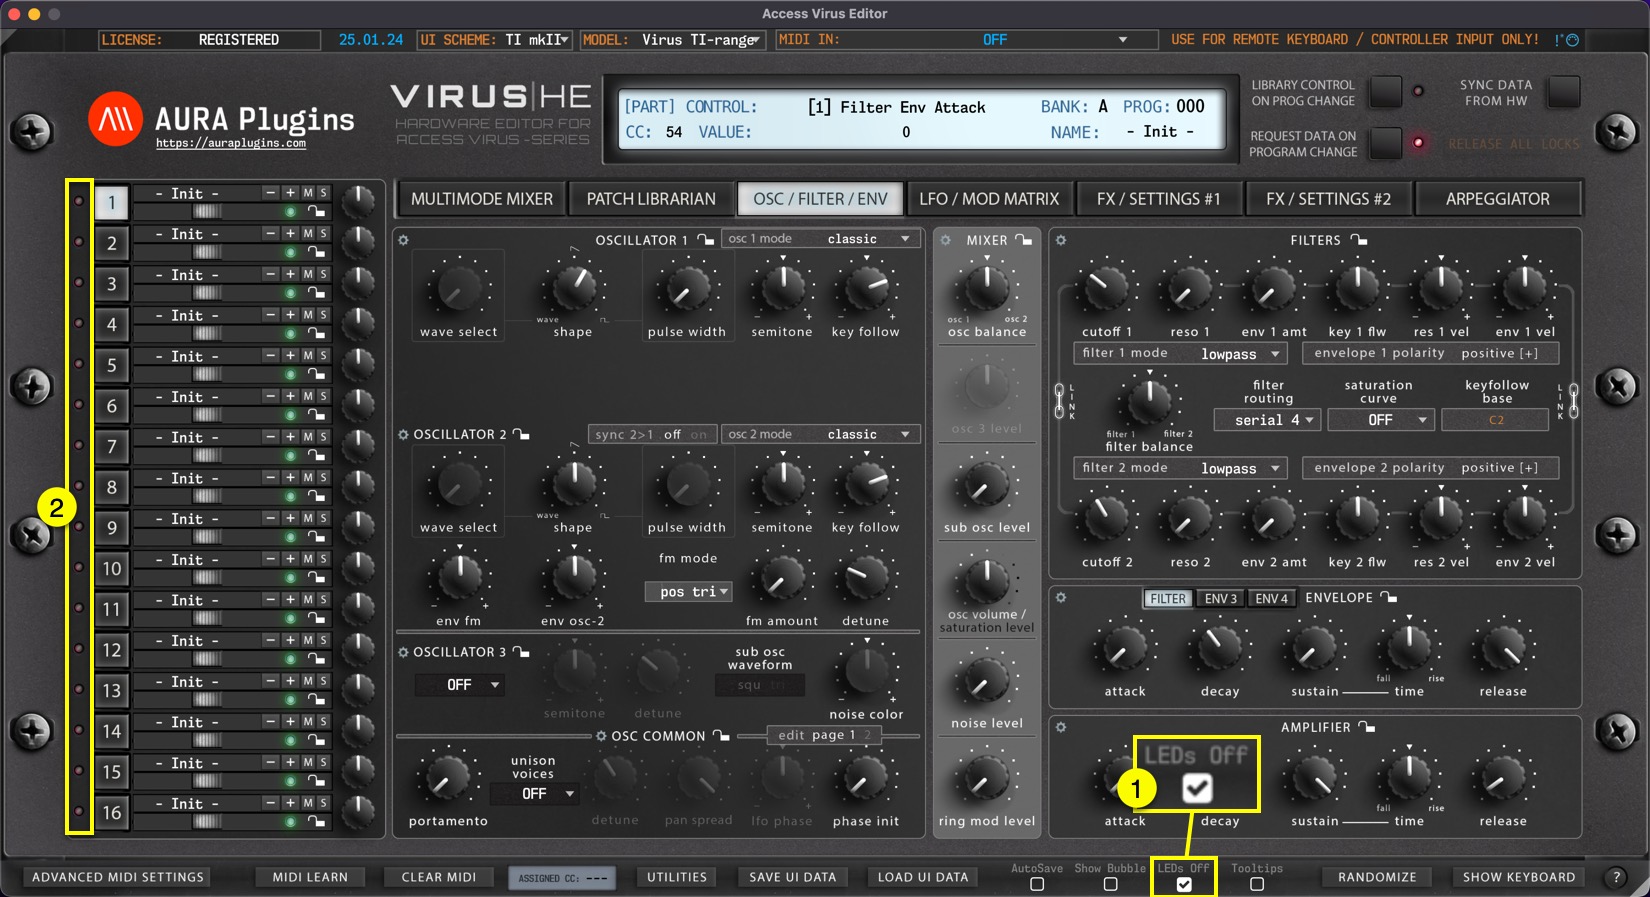This screenshot has height=897, width=1650.
Task: Mute part 1 with its M button
Action: tap(308, 193)
